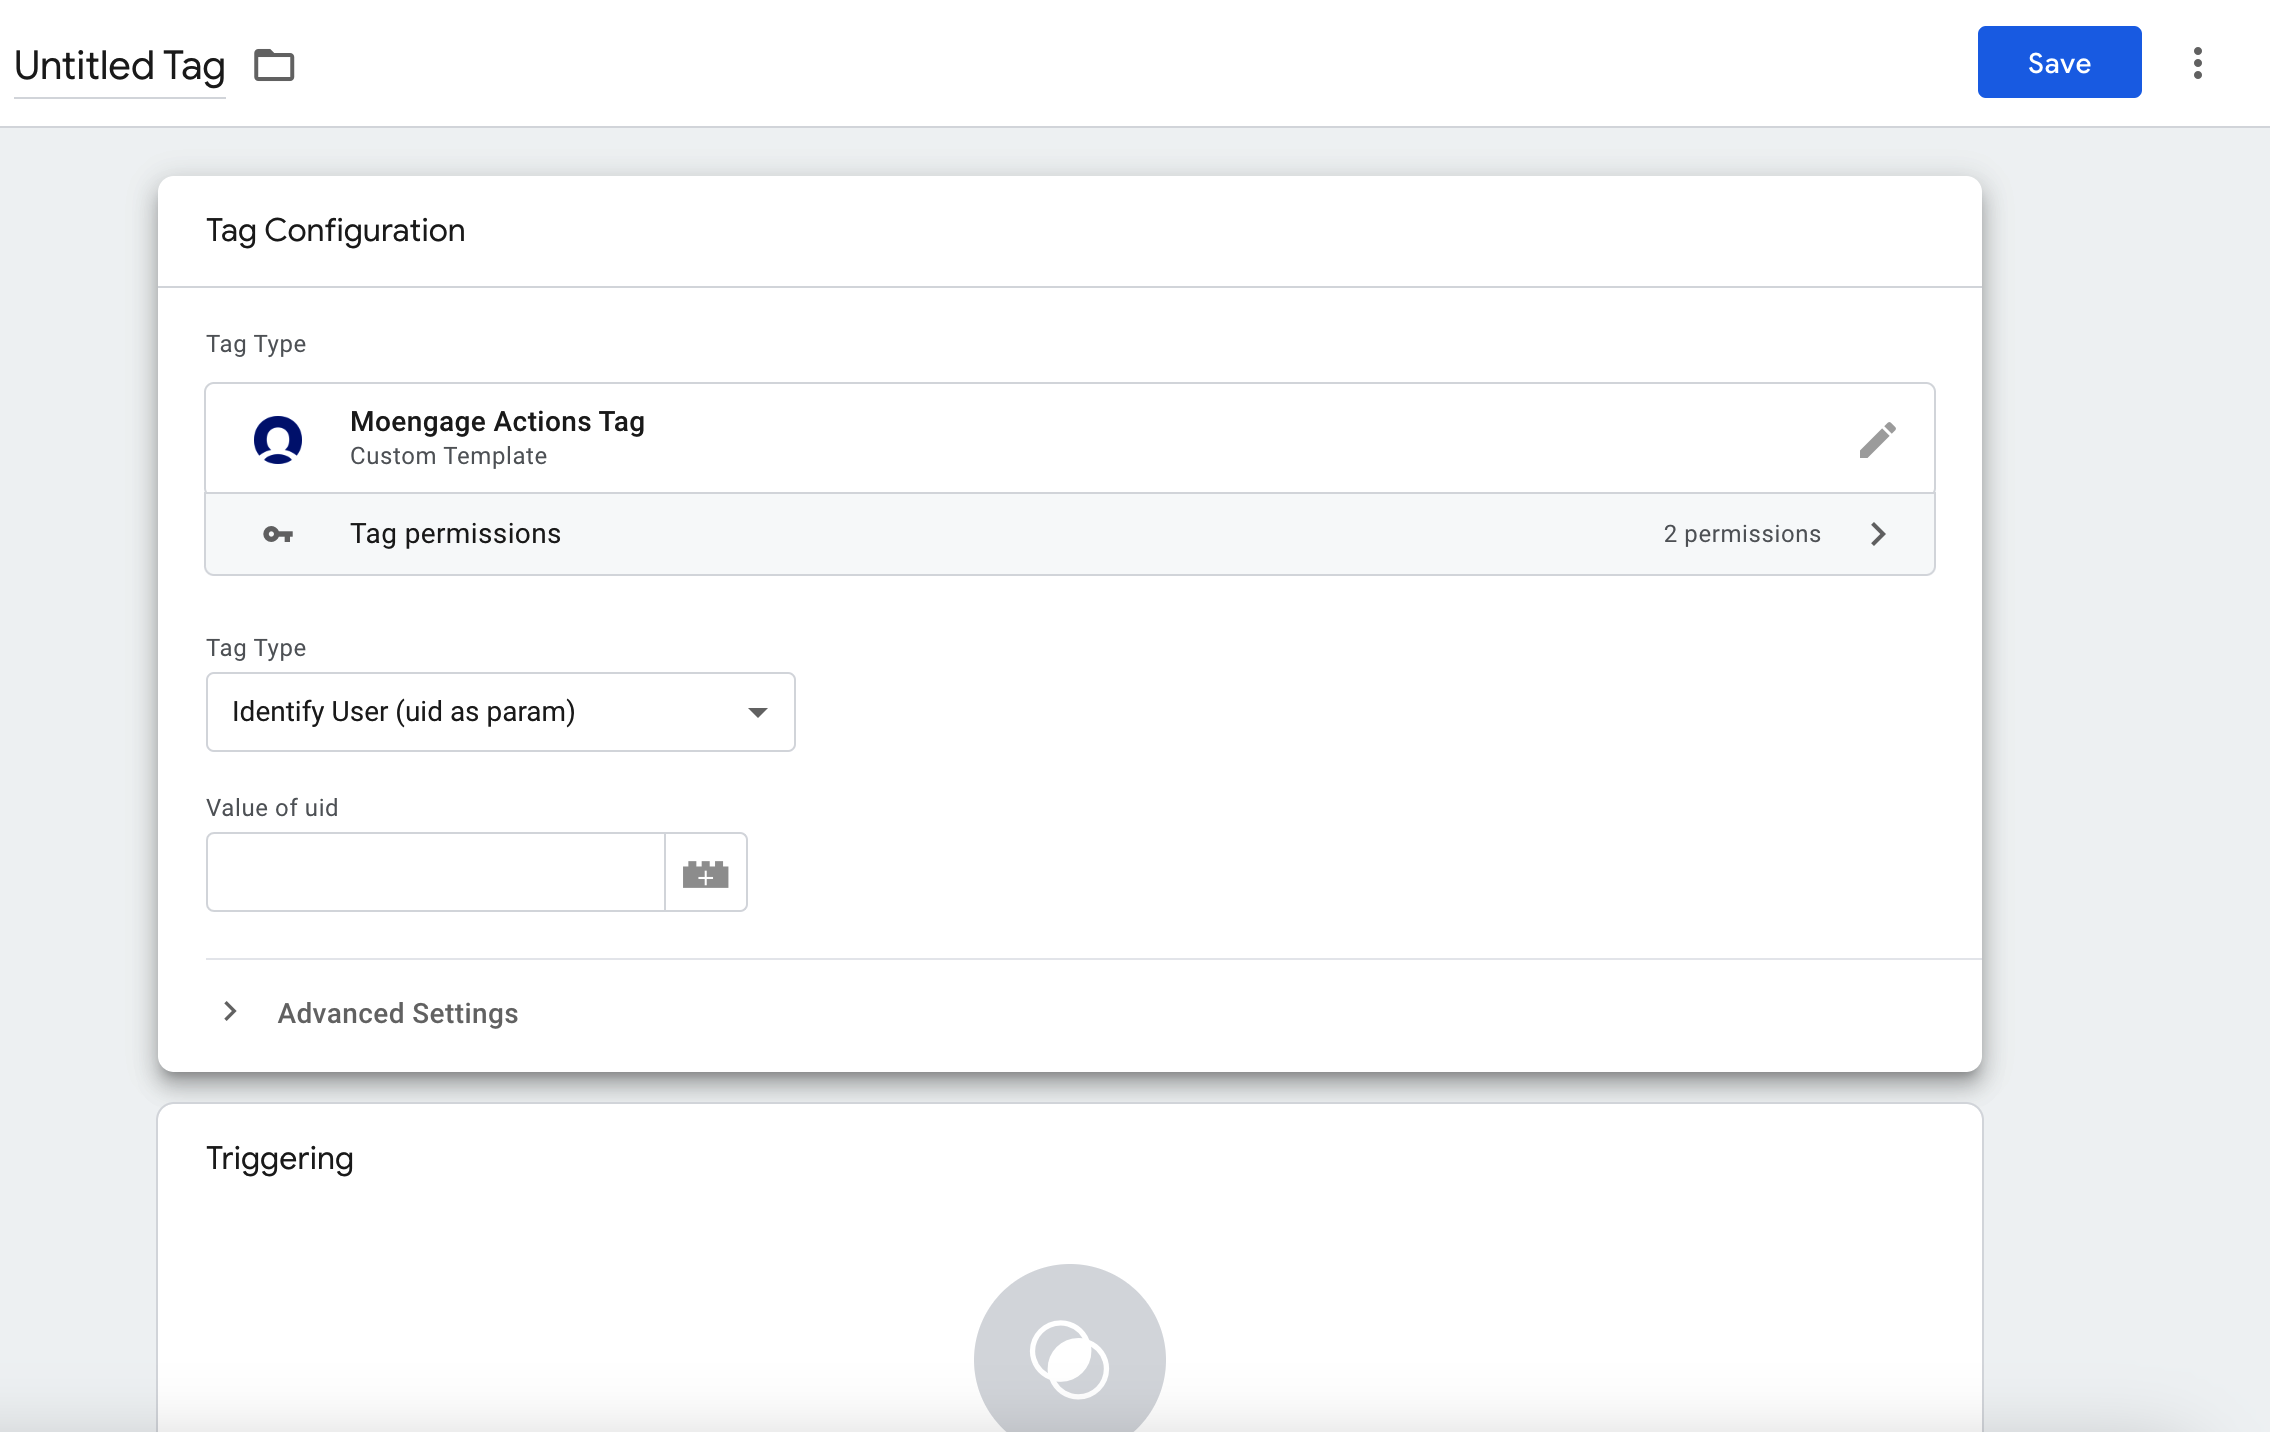Expand the Advanced Settings chevron
This screenshot has height=1432, width=2270.
[x=230, y=1012]
